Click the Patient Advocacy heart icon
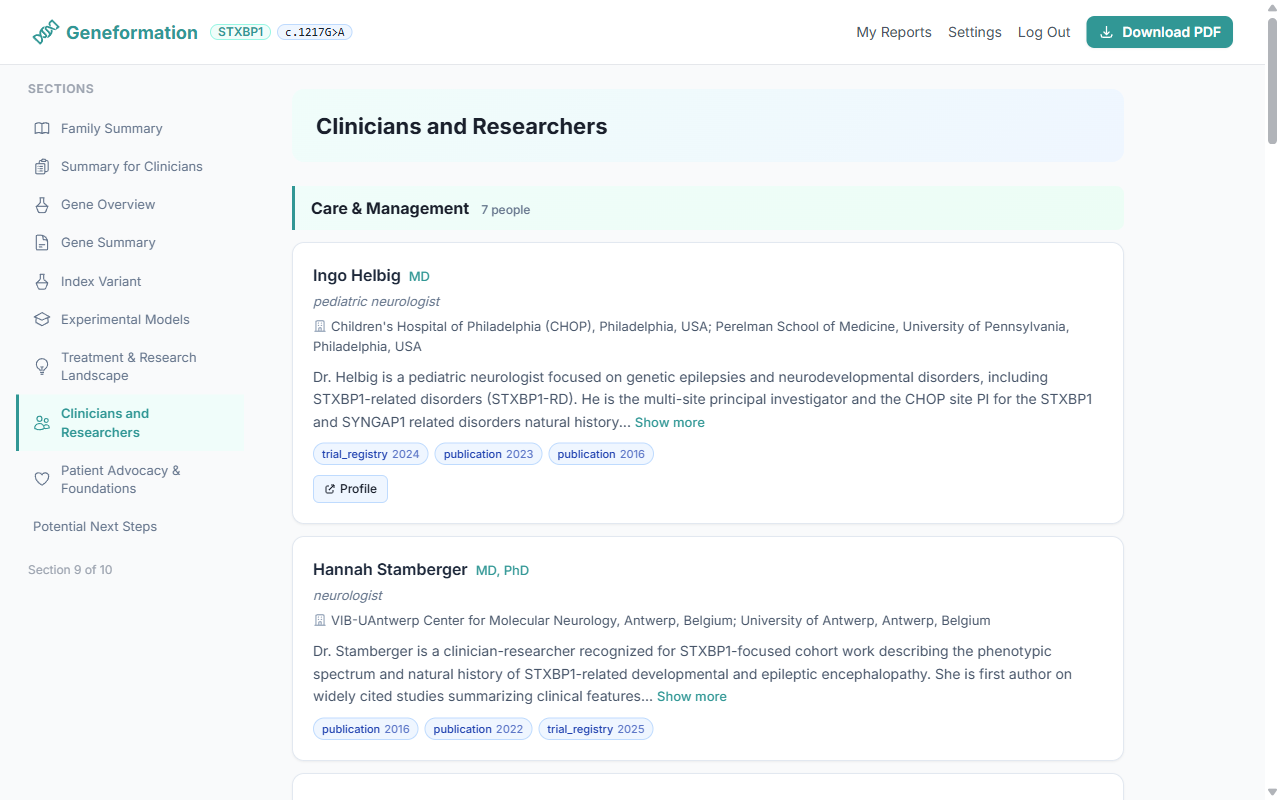 pos(41,479)
